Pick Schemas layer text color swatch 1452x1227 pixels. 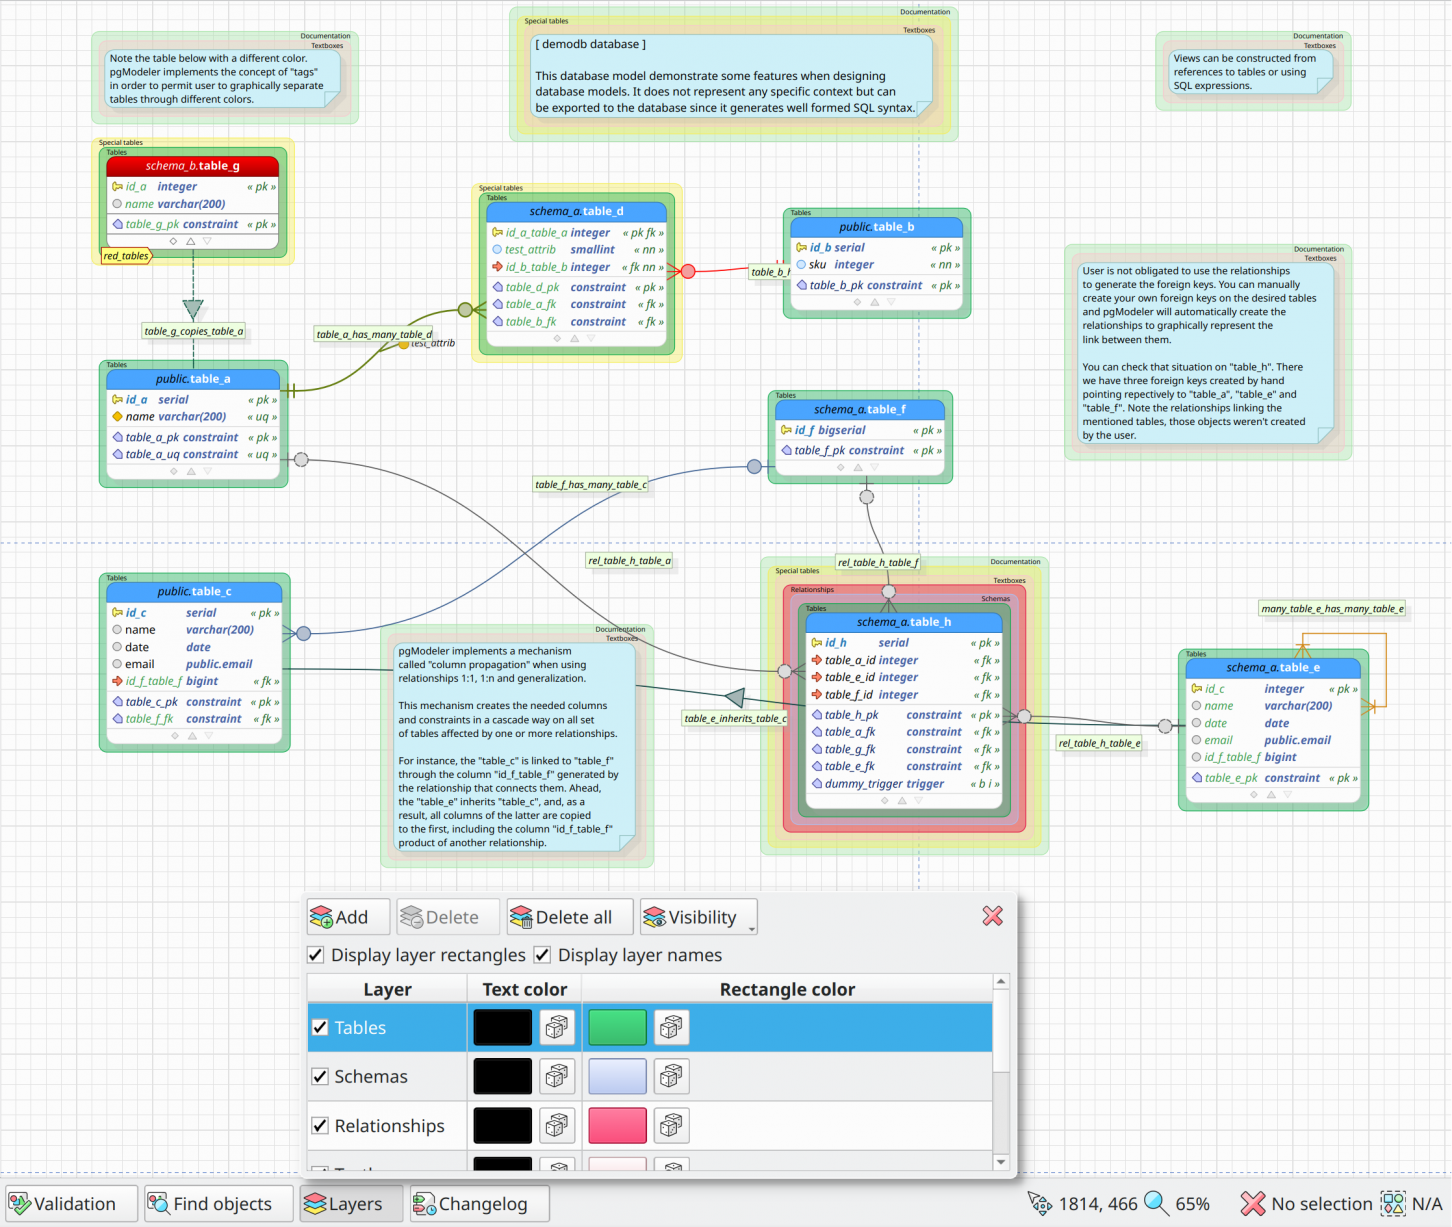pos(502,1076)
